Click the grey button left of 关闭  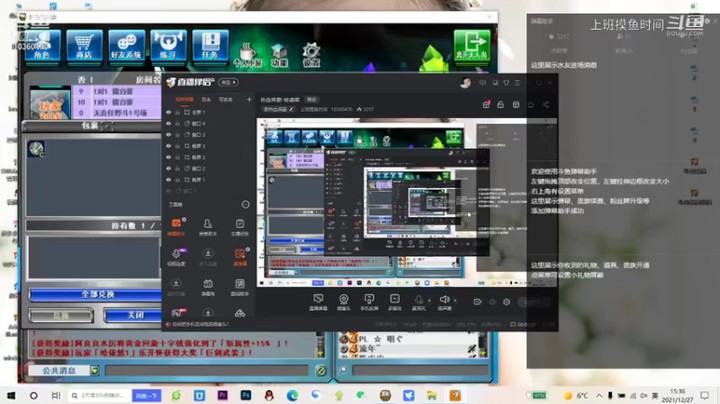pyautogui.click(x=61, y=315)
